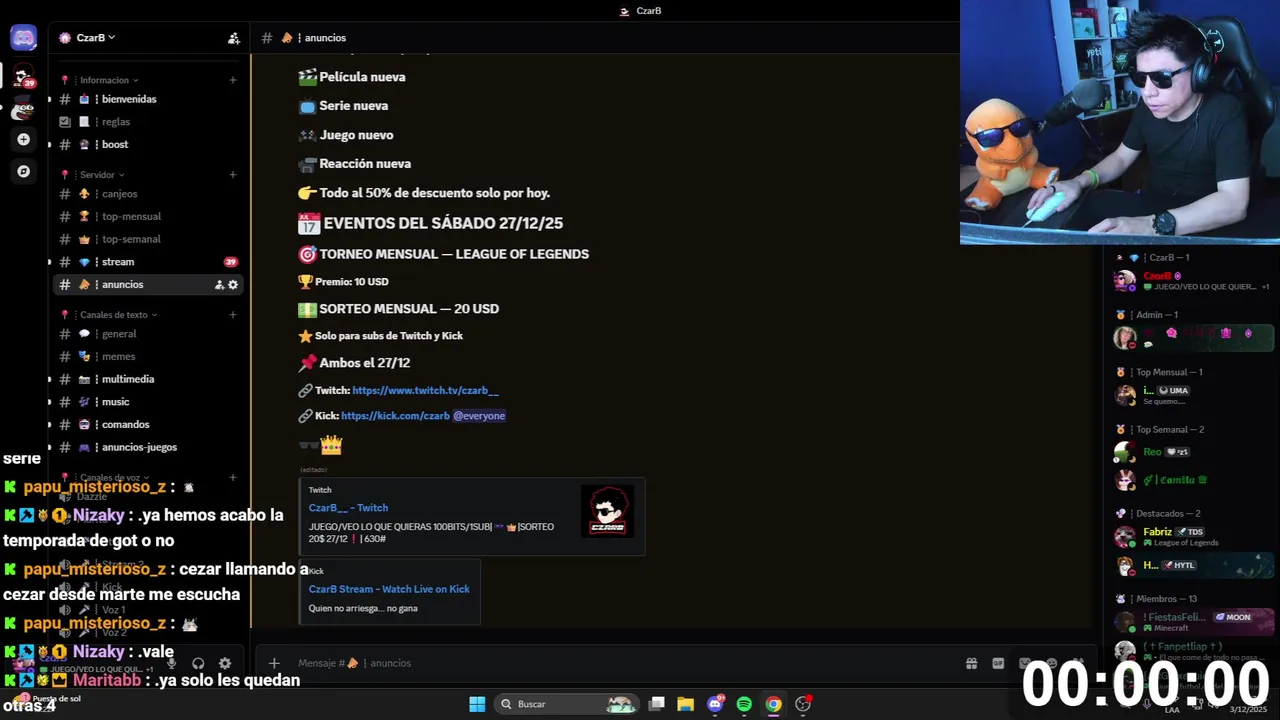Add channel to Servidor category
This screenshot has height=720, width=1280.
233,175
